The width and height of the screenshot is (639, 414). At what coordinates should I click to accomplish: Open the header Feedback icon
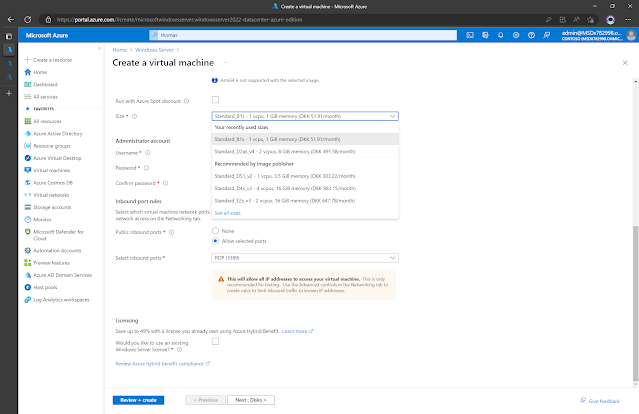547,35
